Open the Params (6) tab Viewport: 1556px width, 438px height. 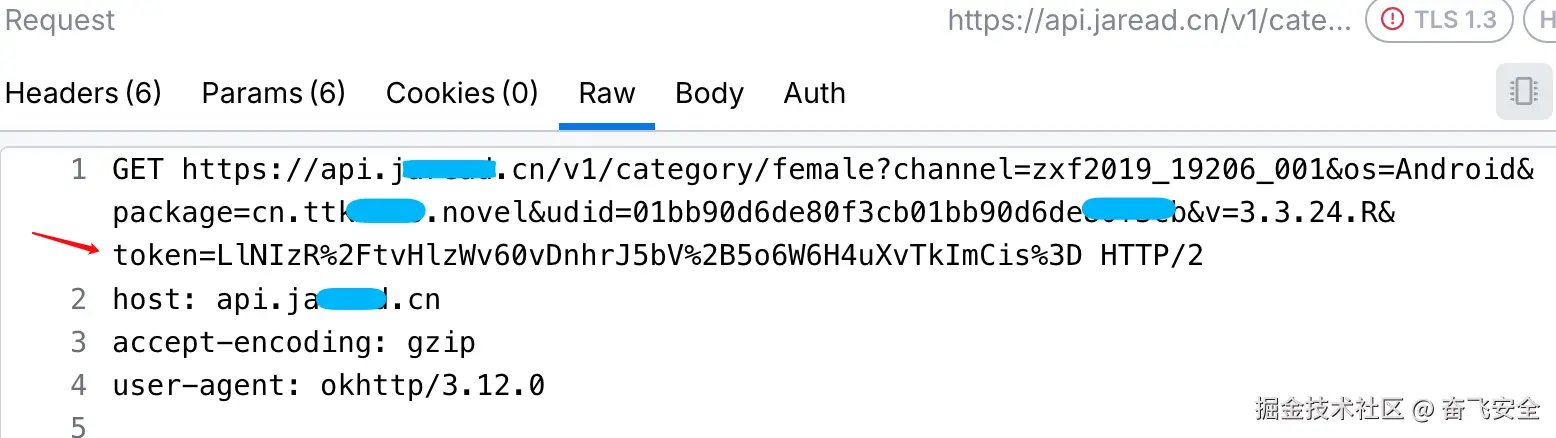pos(273,93)
